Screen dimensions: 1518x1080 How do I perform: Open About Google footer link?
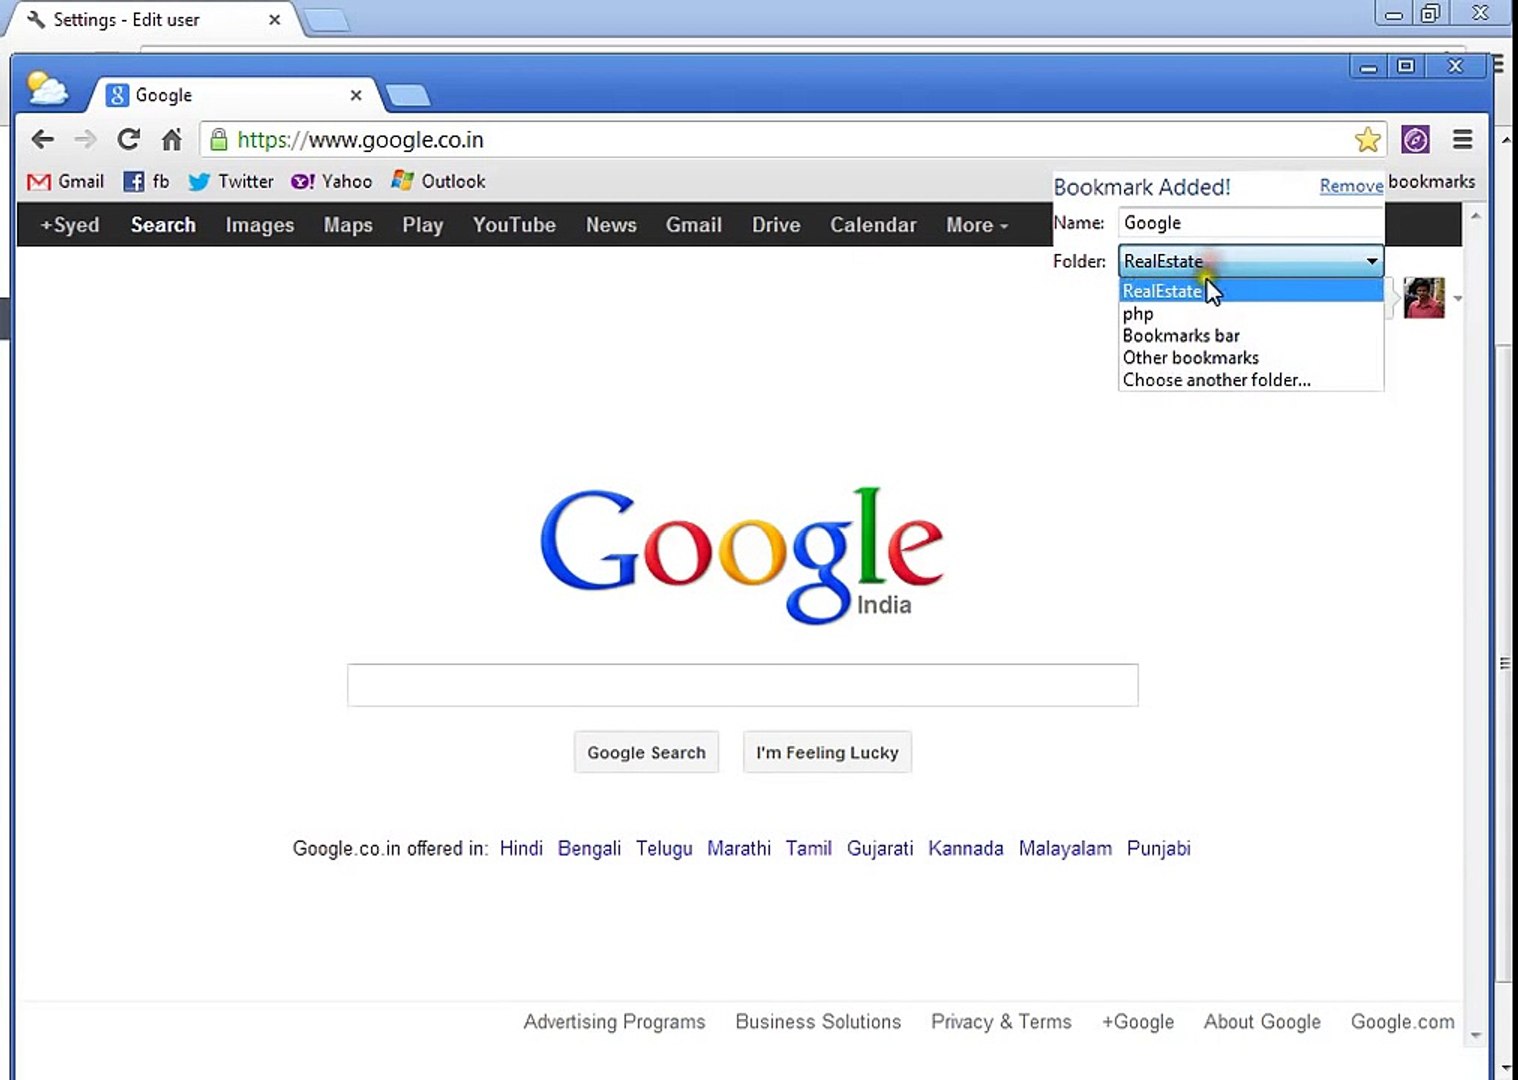[1262, 1022]
